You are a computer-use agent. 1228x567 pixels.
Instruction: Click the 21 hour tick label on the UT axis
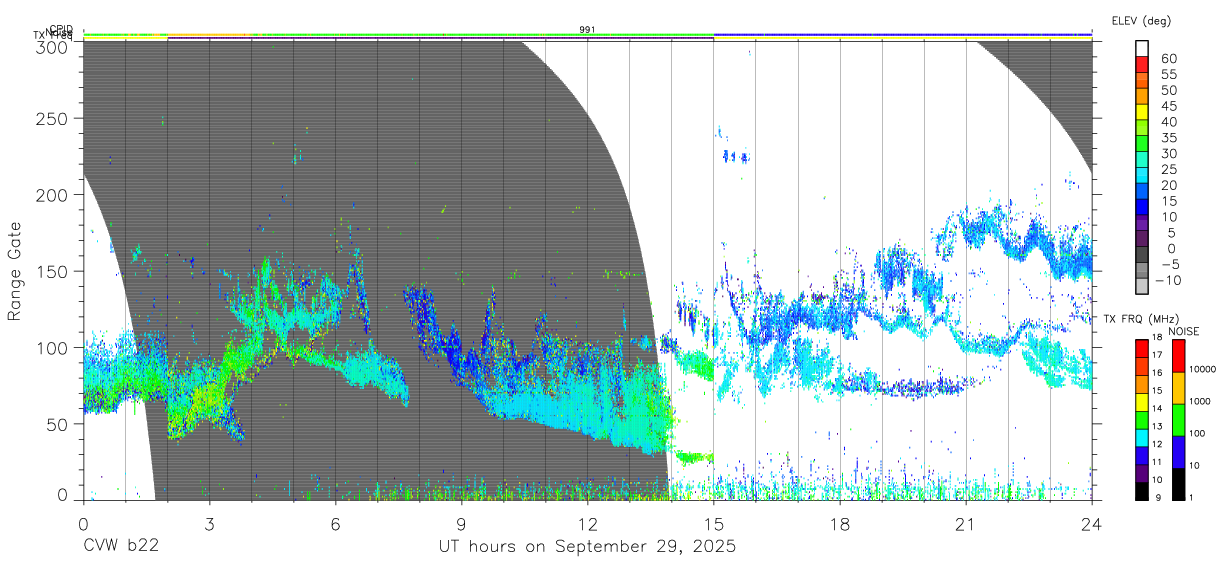(x=965, y=523)
